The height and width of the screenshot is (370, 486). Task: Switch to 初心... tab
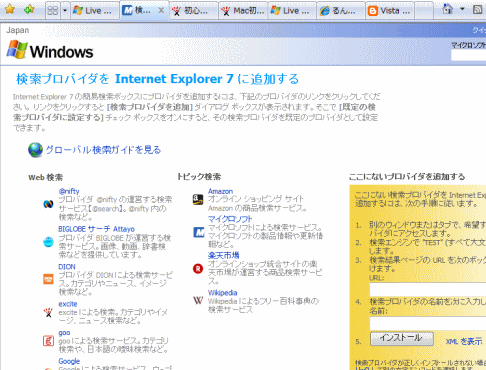(x=194, y=11)
